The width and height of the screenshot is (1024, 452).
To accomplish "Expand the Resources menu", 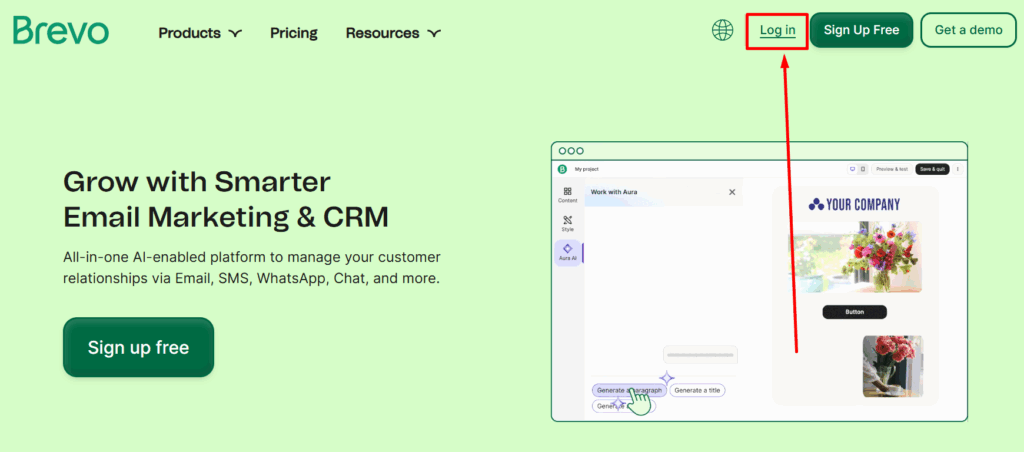I will point(393,33).
